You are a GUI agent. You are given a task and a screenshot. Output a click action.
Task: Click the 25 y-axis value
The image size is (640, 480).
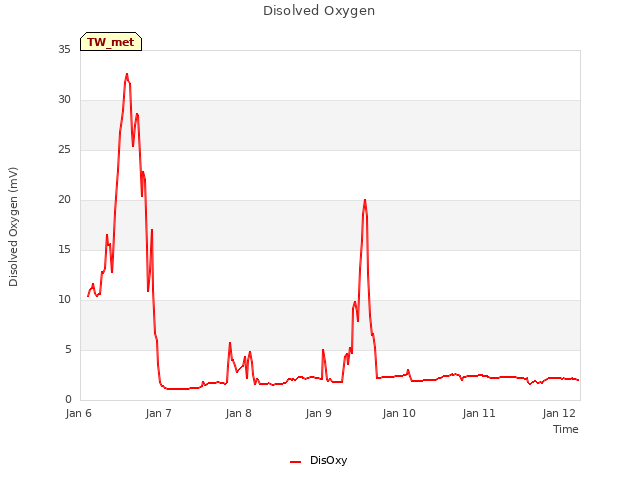(x=64, y=149)
